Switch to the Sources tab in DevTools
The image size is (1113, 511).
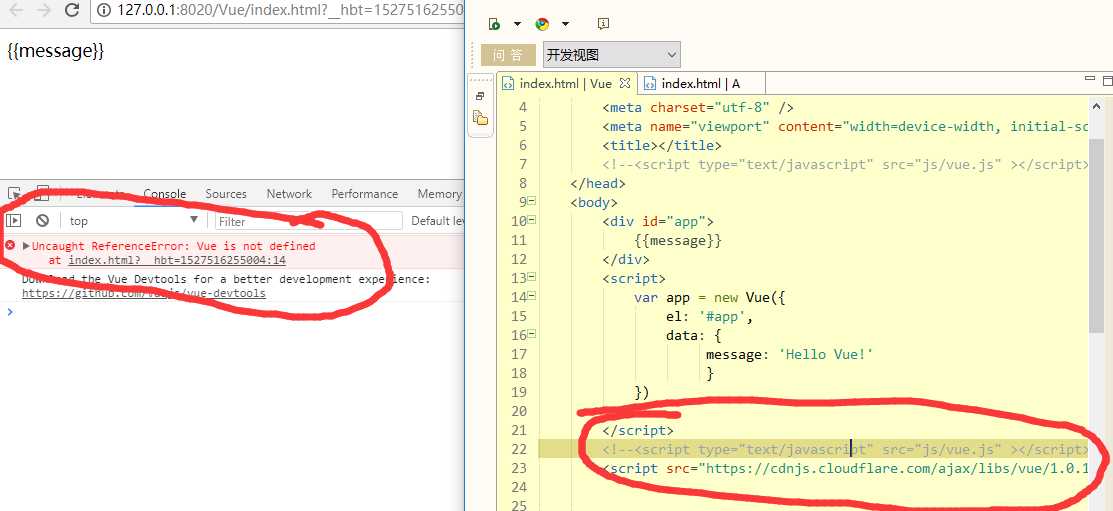click(226, 194)
